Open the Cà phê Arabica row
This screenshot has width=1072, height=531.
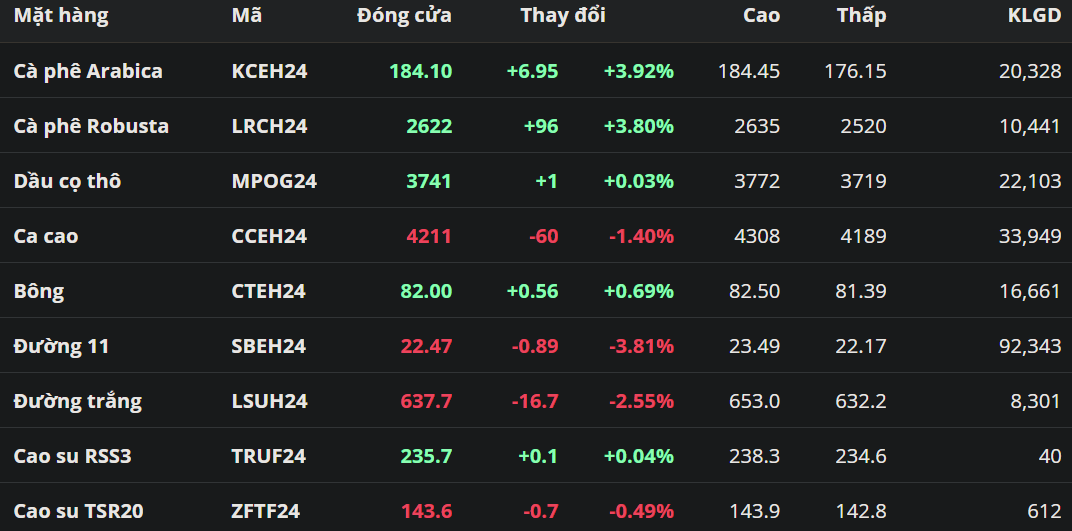(88, 71)
